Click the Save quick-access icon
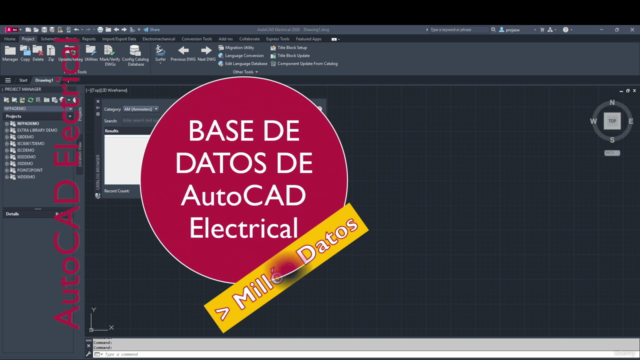 (44, 30)
